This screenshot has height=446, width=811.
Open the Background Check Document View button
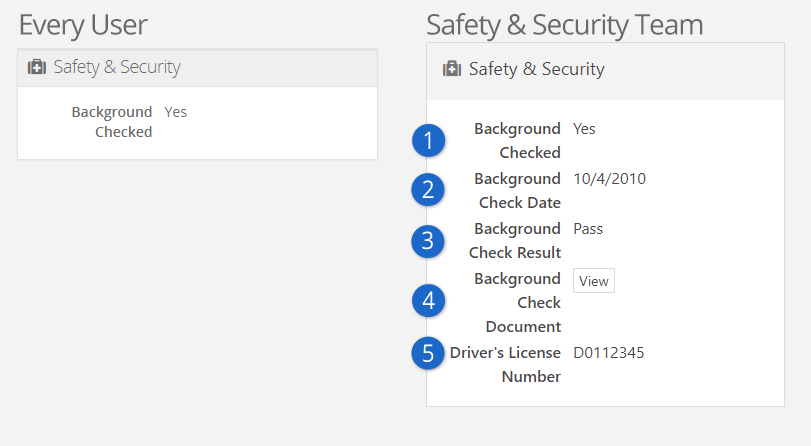(594, 281)
